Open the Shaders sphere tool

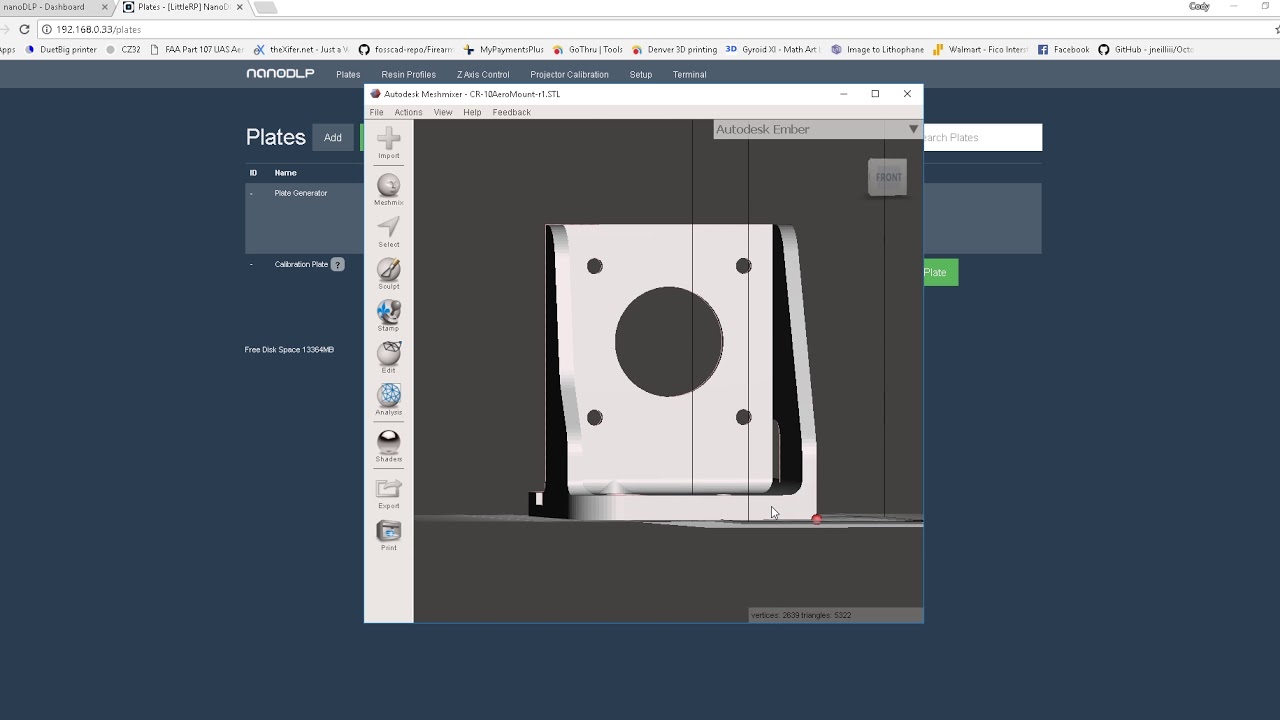389,446
